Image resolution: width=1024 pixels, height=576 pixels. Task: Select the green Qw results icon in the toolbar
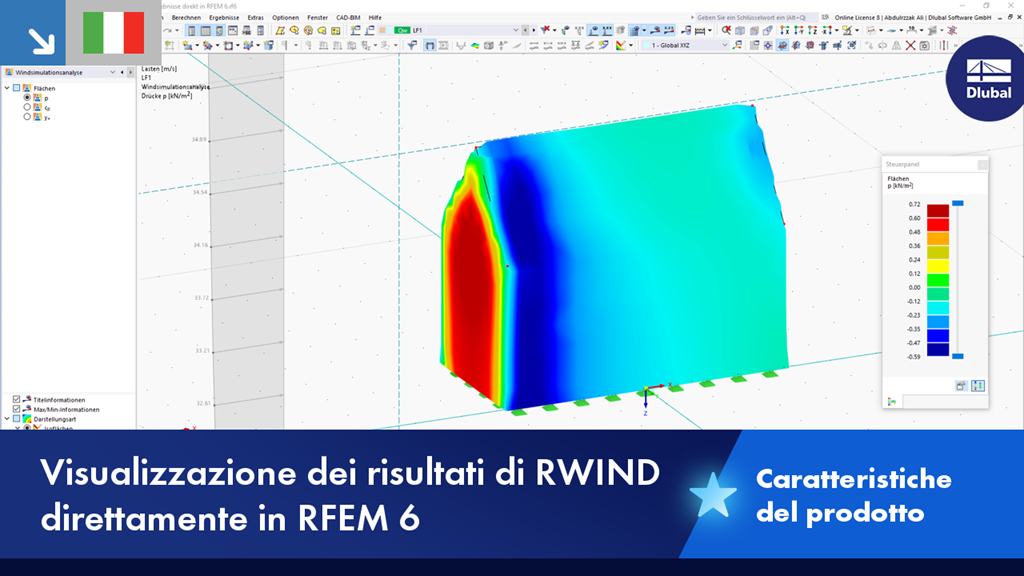pos(401,31)
